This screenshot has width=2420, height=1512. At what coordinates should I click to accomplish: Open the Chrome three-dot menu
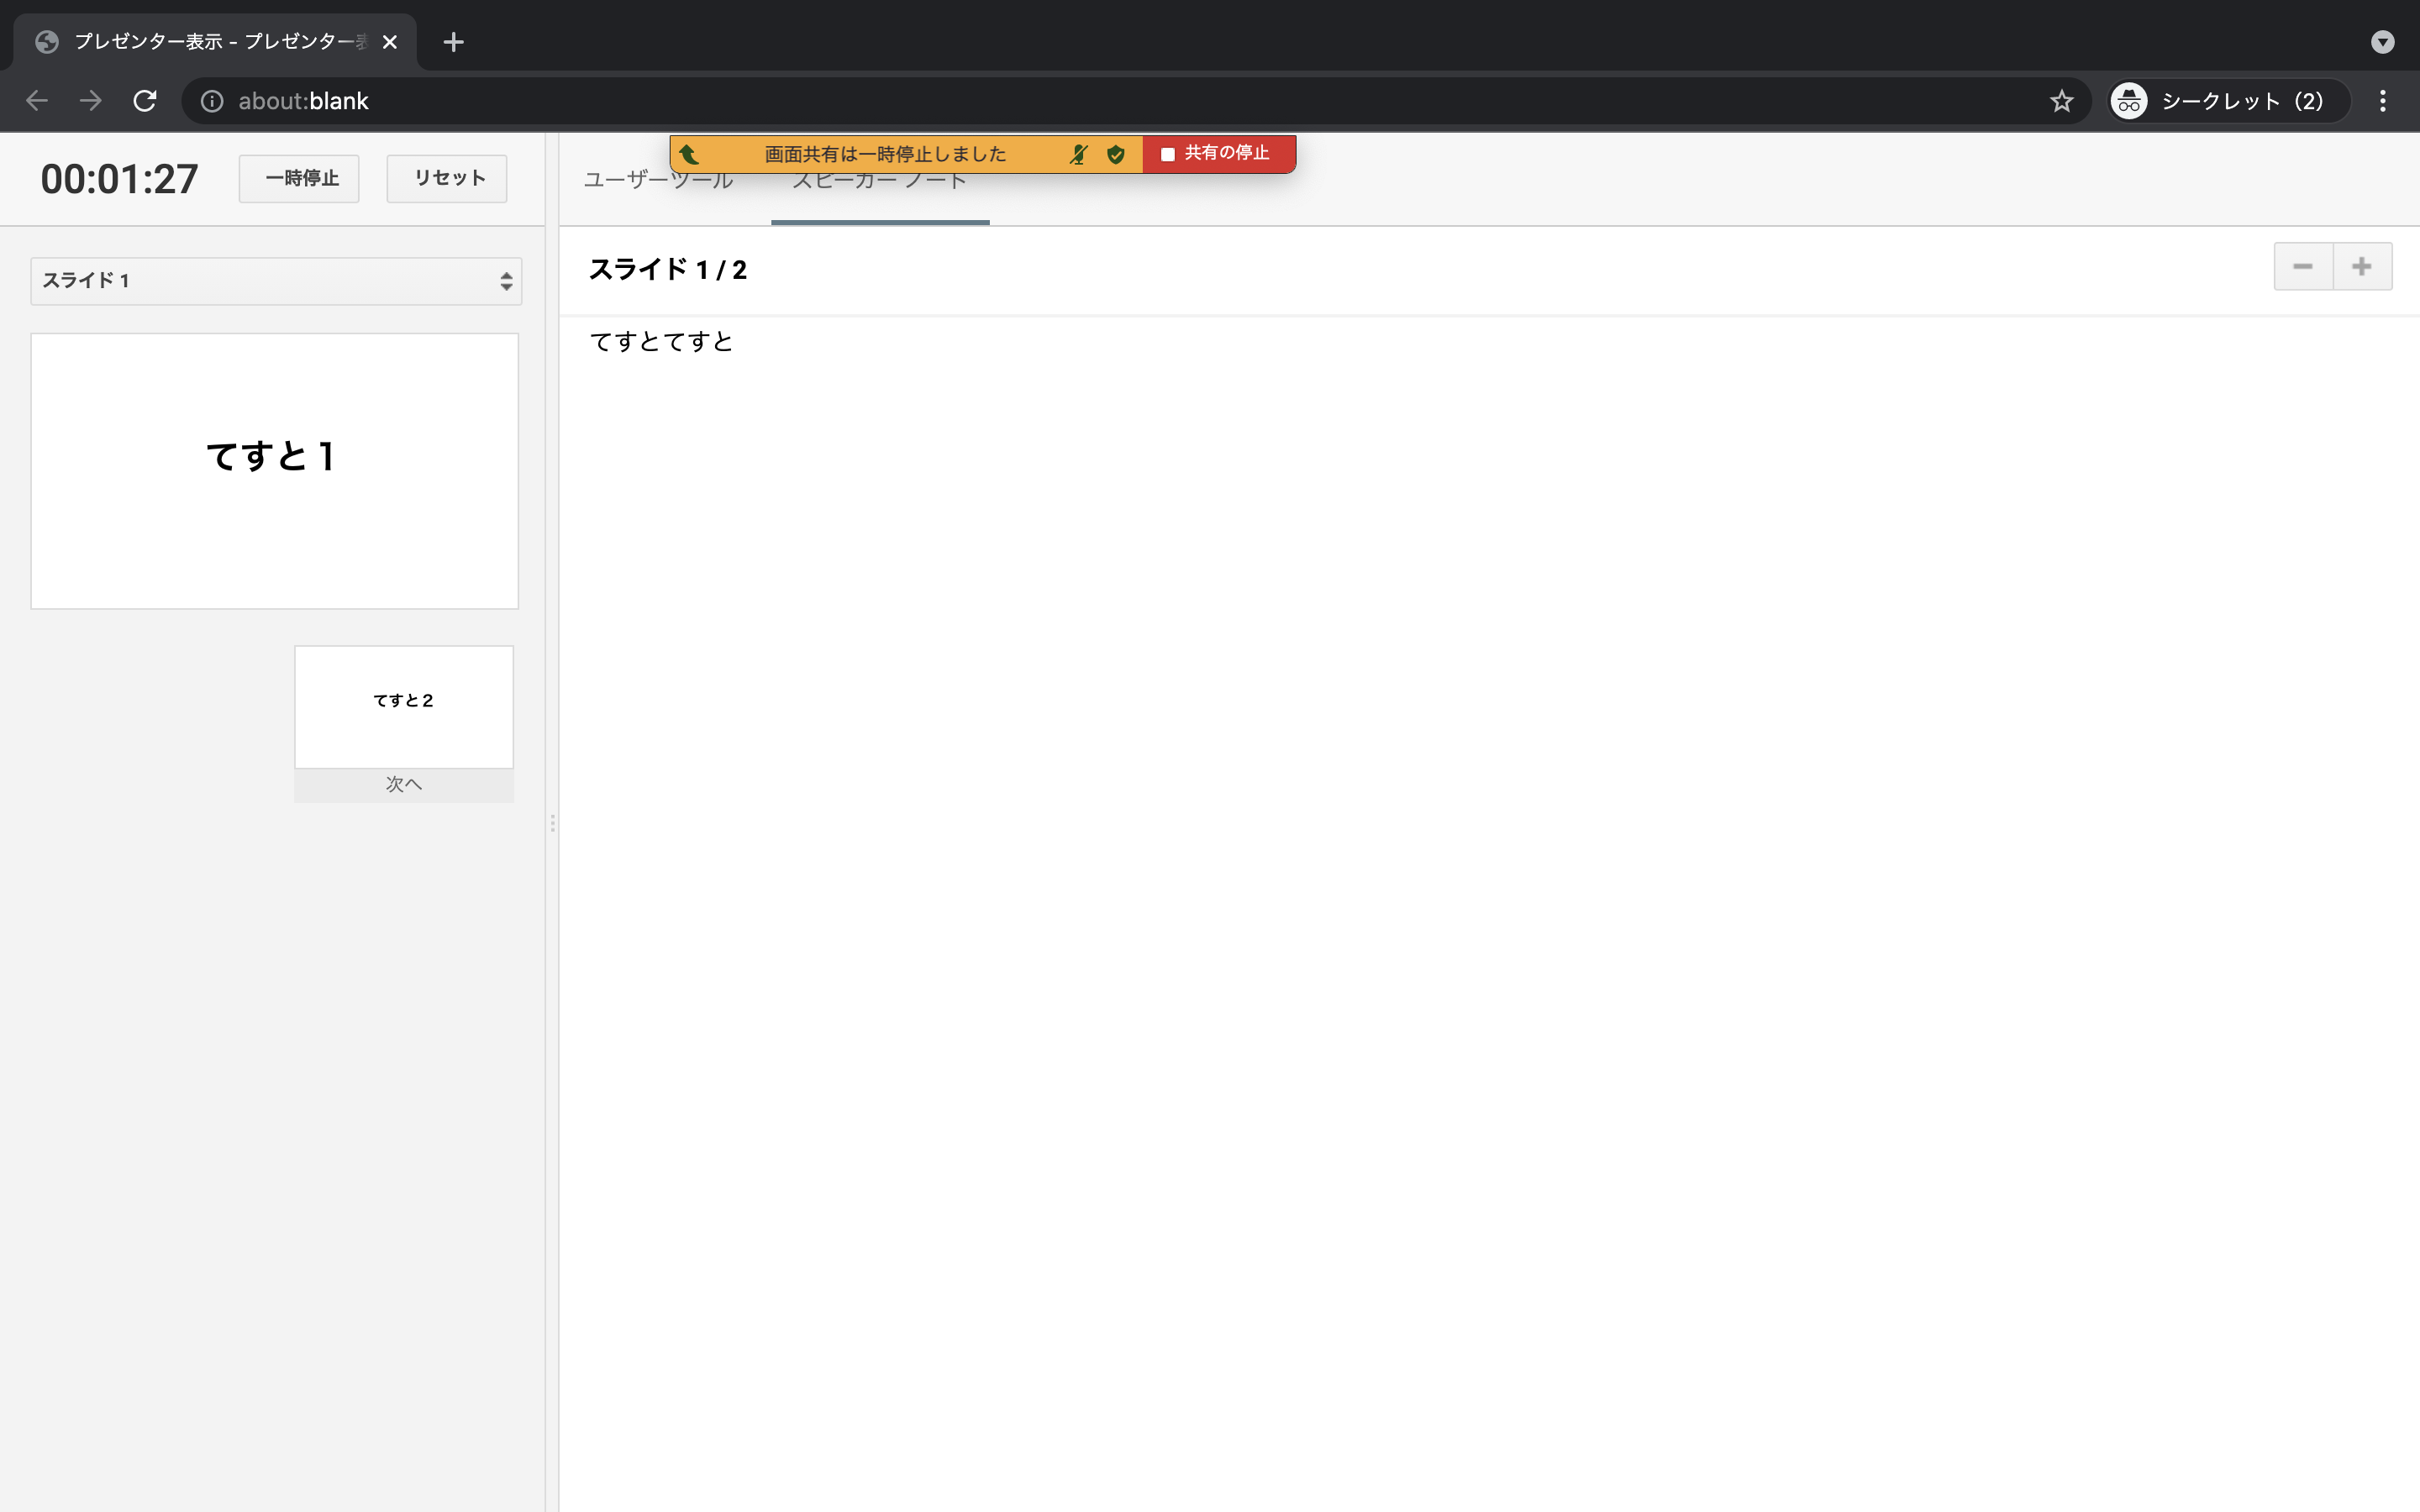pyautogui.click(x=2382, y=101)
